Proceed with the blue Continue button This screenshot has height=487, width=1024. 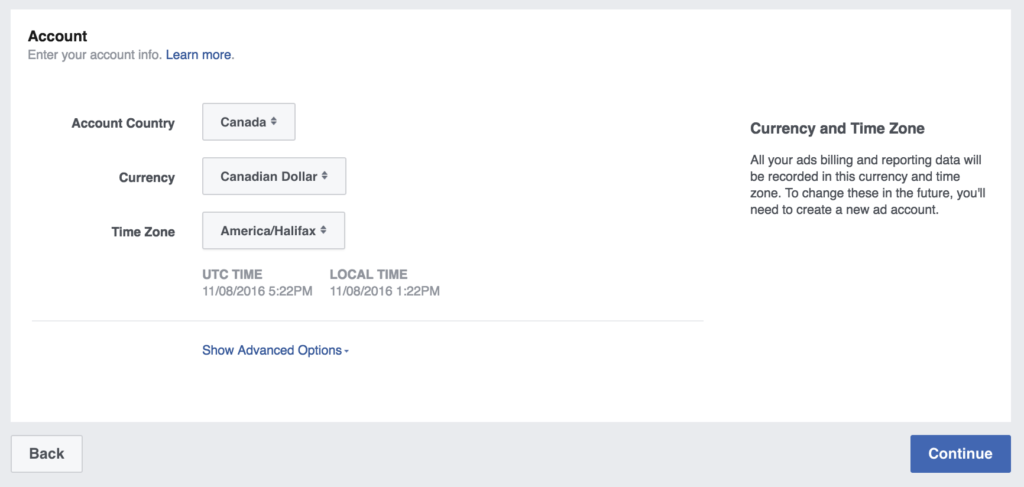pyautogui.click(x=961, y=454)
